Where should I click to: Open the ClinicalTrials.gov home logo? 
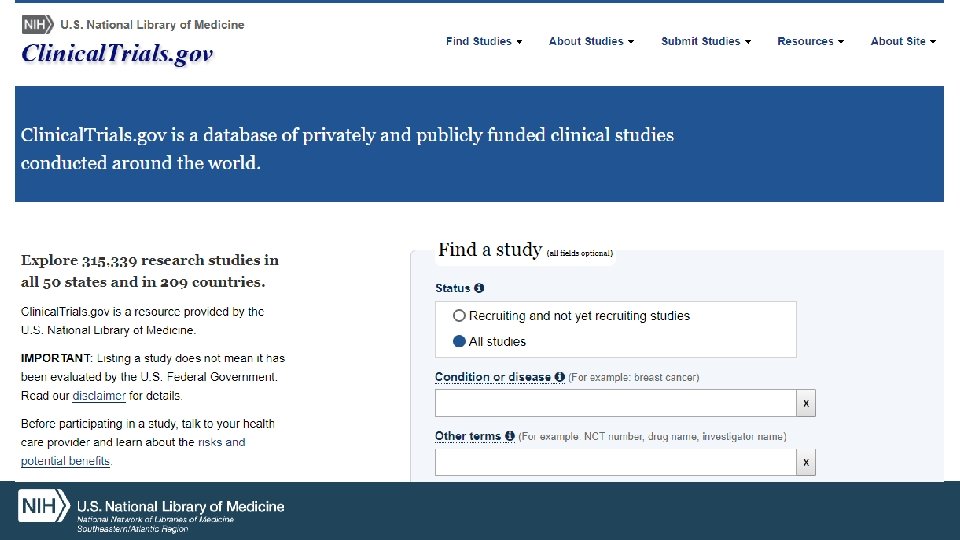point(117,53)
